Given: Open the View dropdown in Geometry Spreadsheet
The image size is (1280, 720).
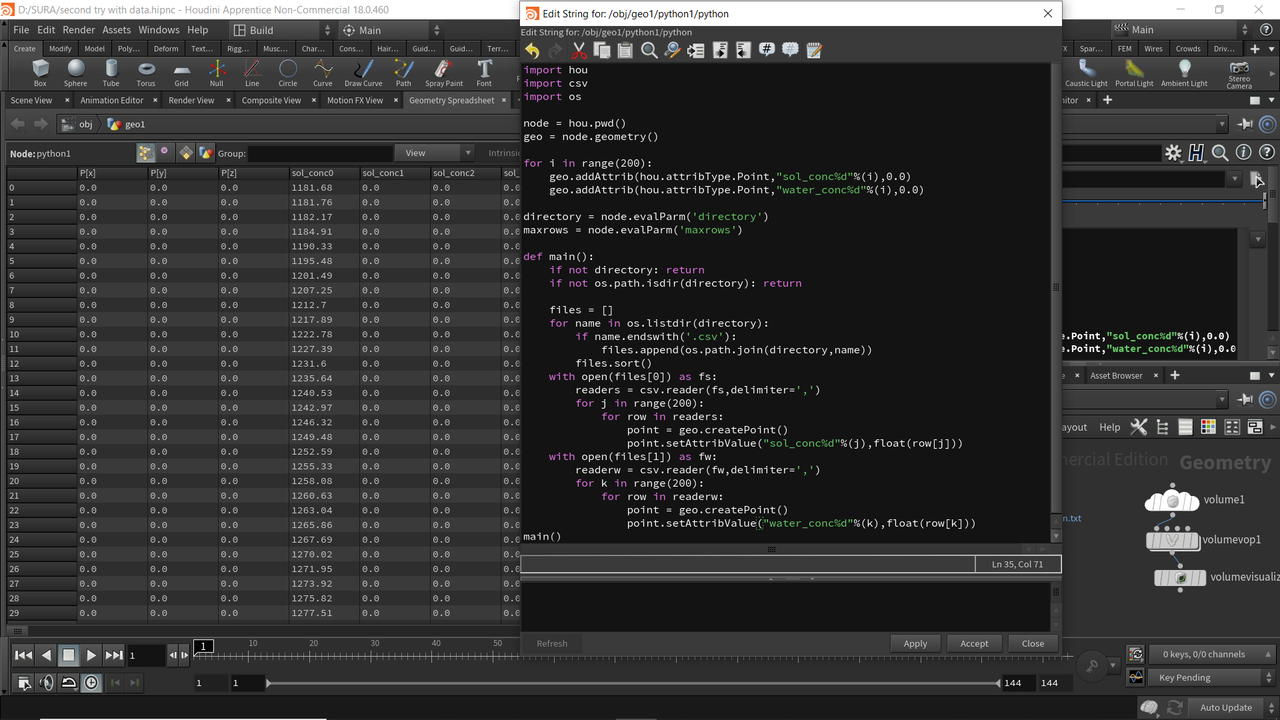Looking at the screenshot, I should tap(434, 153).
